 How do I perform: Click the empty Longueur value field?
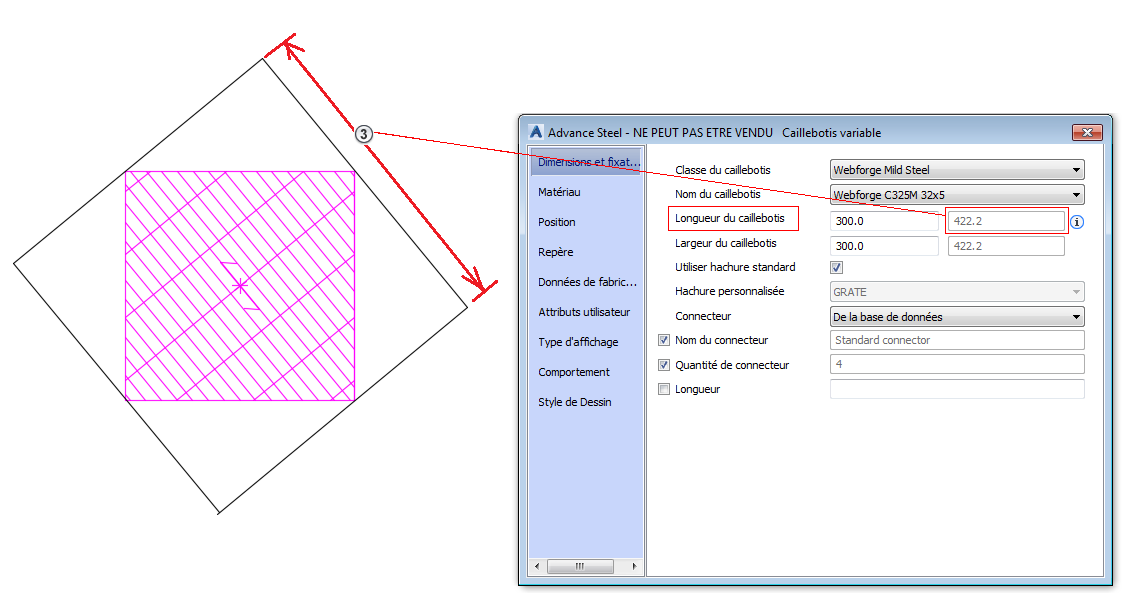click(x=957, y=389)
